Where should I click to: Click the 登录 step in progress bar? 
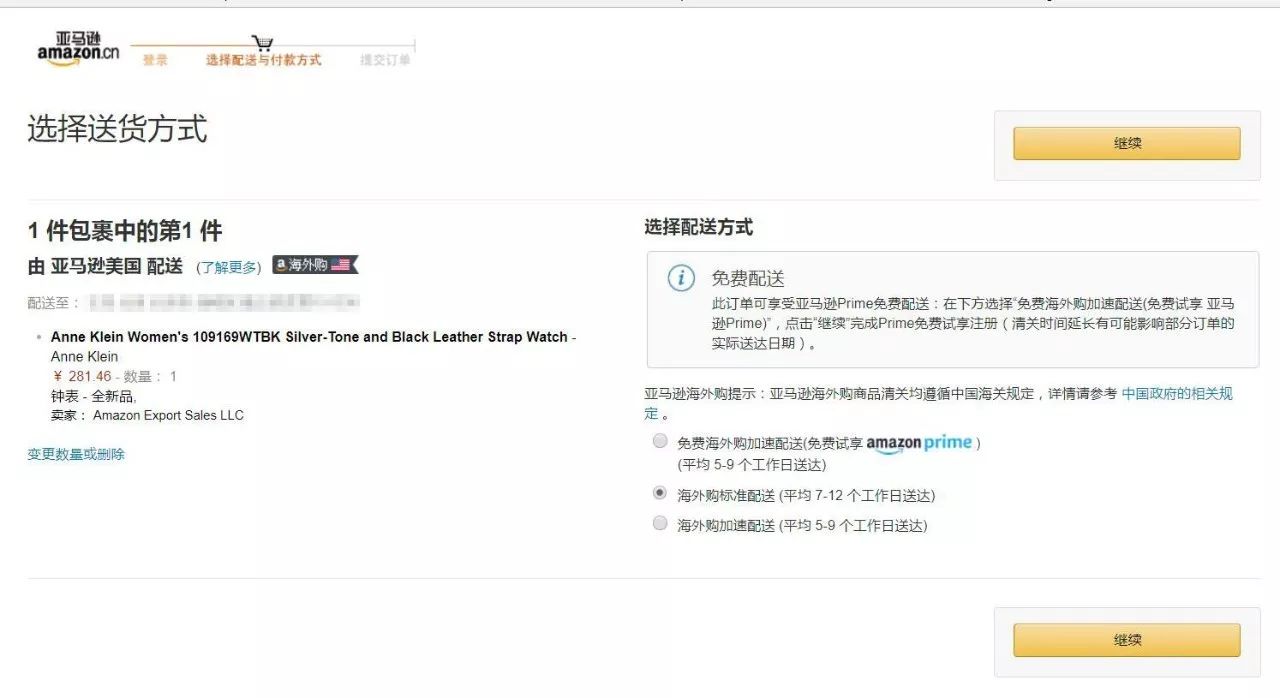[x=155, y=60]
